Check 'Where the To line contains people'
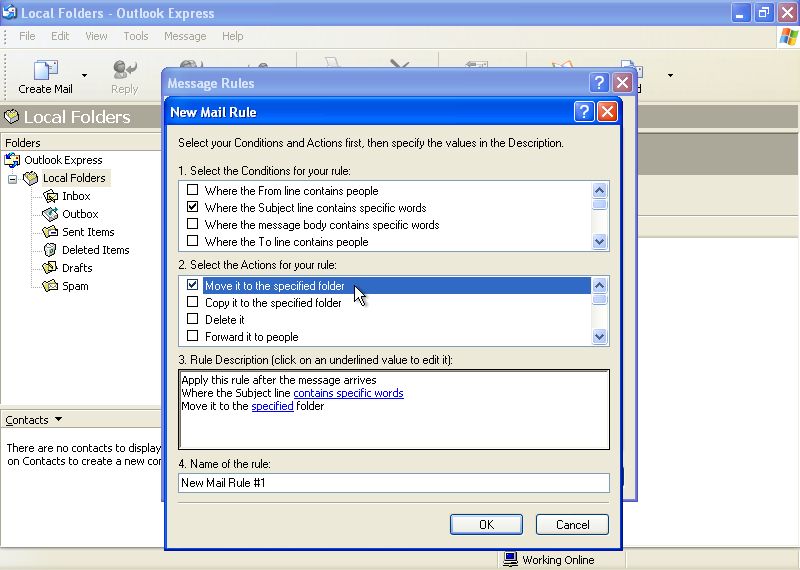This screenshot has width=800, height=570. (x=192, y=241)
